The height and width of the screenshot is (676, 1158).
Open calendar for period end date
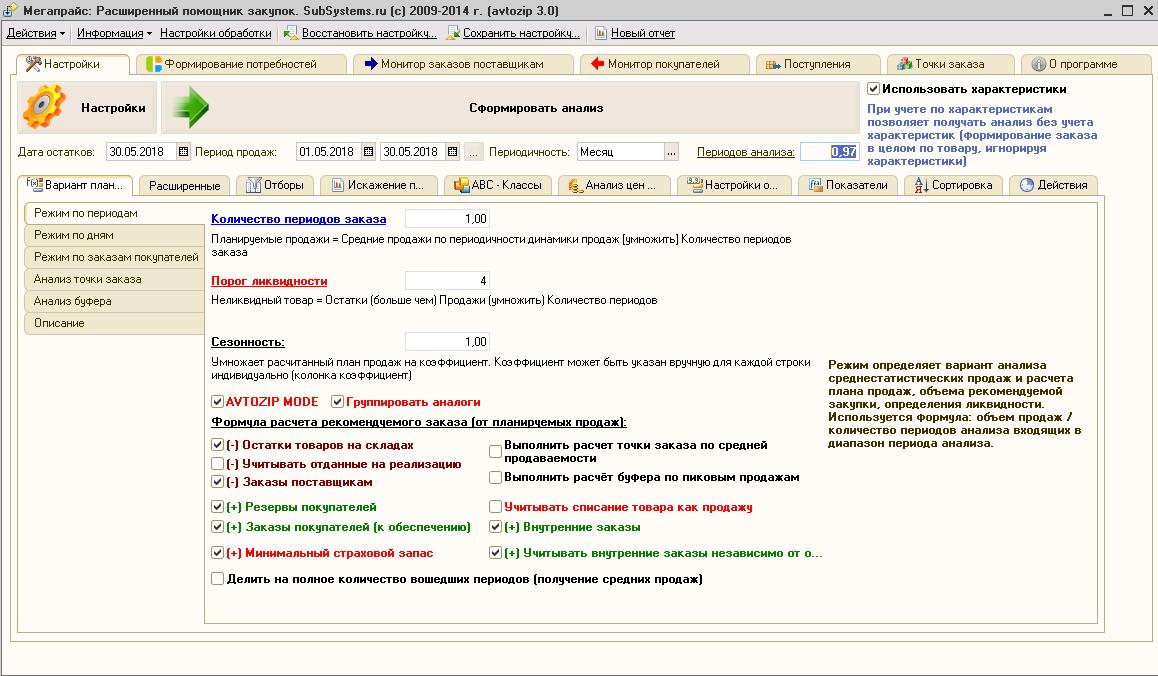click(x=453, y=152)
